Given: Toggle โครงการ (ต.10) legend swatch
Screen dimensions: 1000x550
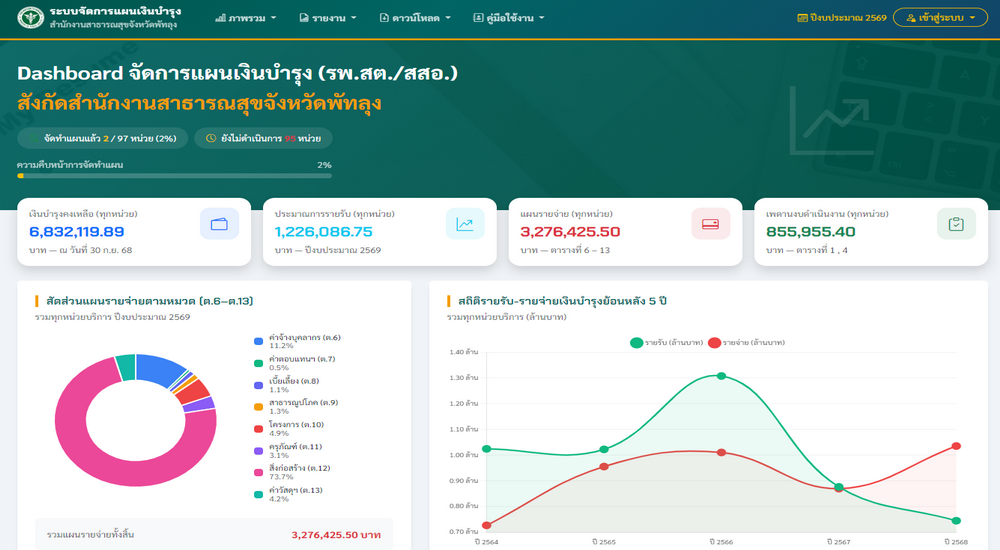Looking at the screenshot, I should click(x=258, y=429).
